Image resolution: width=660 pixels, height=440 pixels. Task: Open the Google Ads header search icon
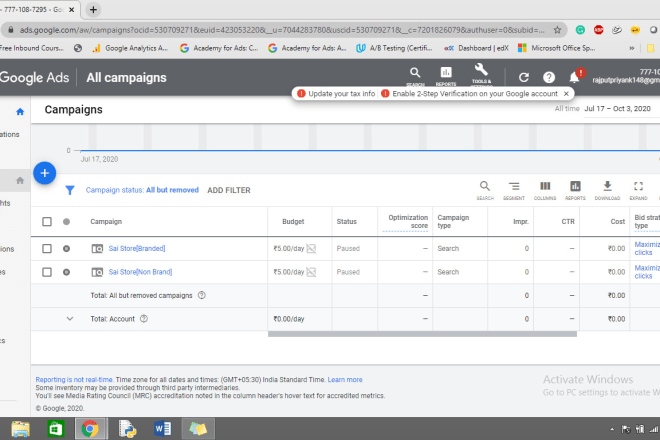coord(415,73)
